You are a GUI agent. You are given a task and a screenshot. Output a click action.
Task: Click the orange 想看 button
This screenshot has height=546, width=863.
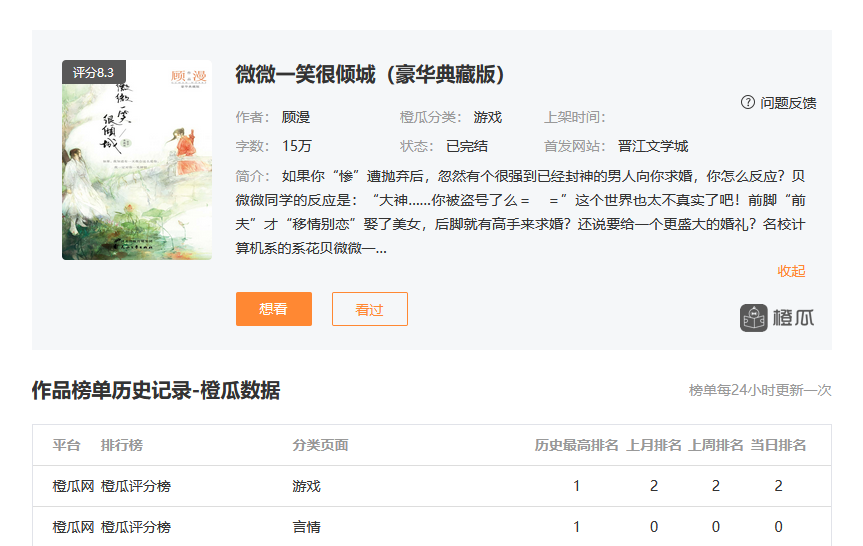pyautogui.click(x=274, y=309)
